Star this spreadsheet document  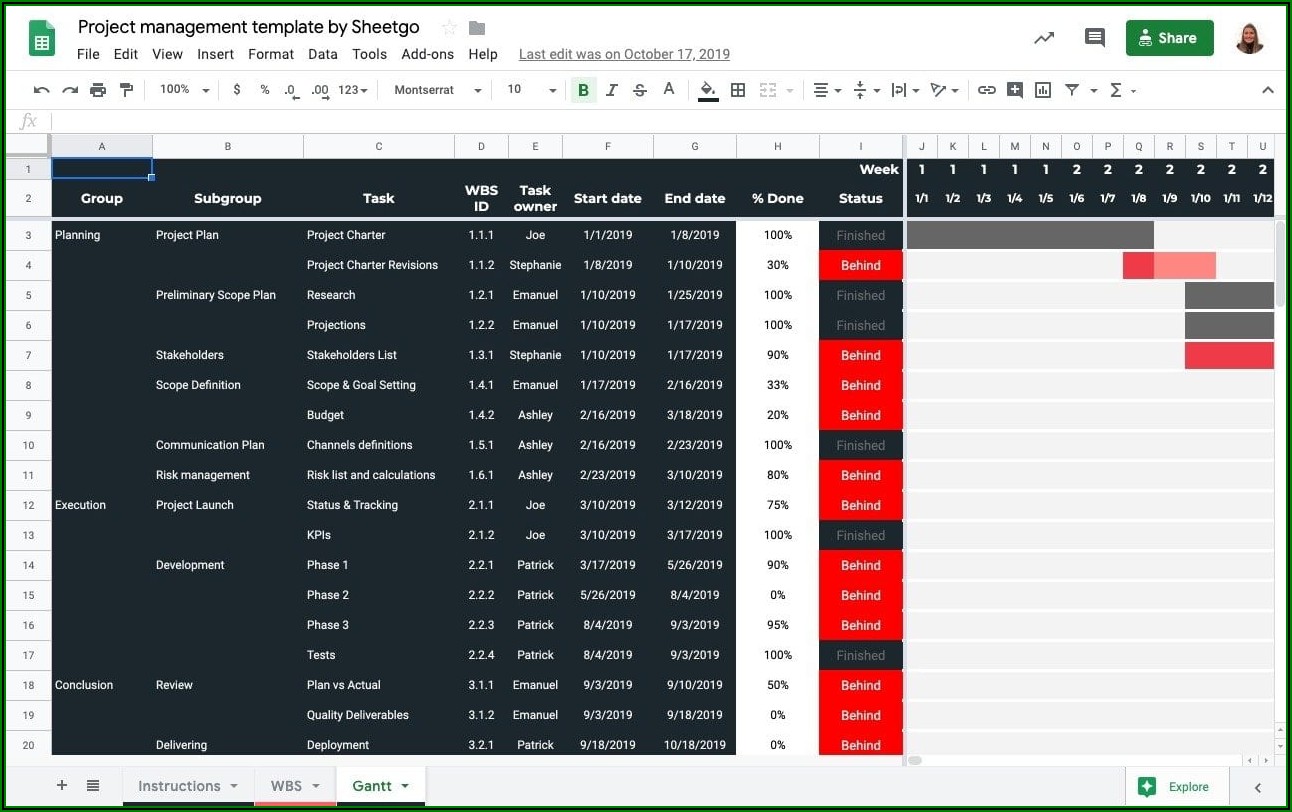tap(449, 28)
